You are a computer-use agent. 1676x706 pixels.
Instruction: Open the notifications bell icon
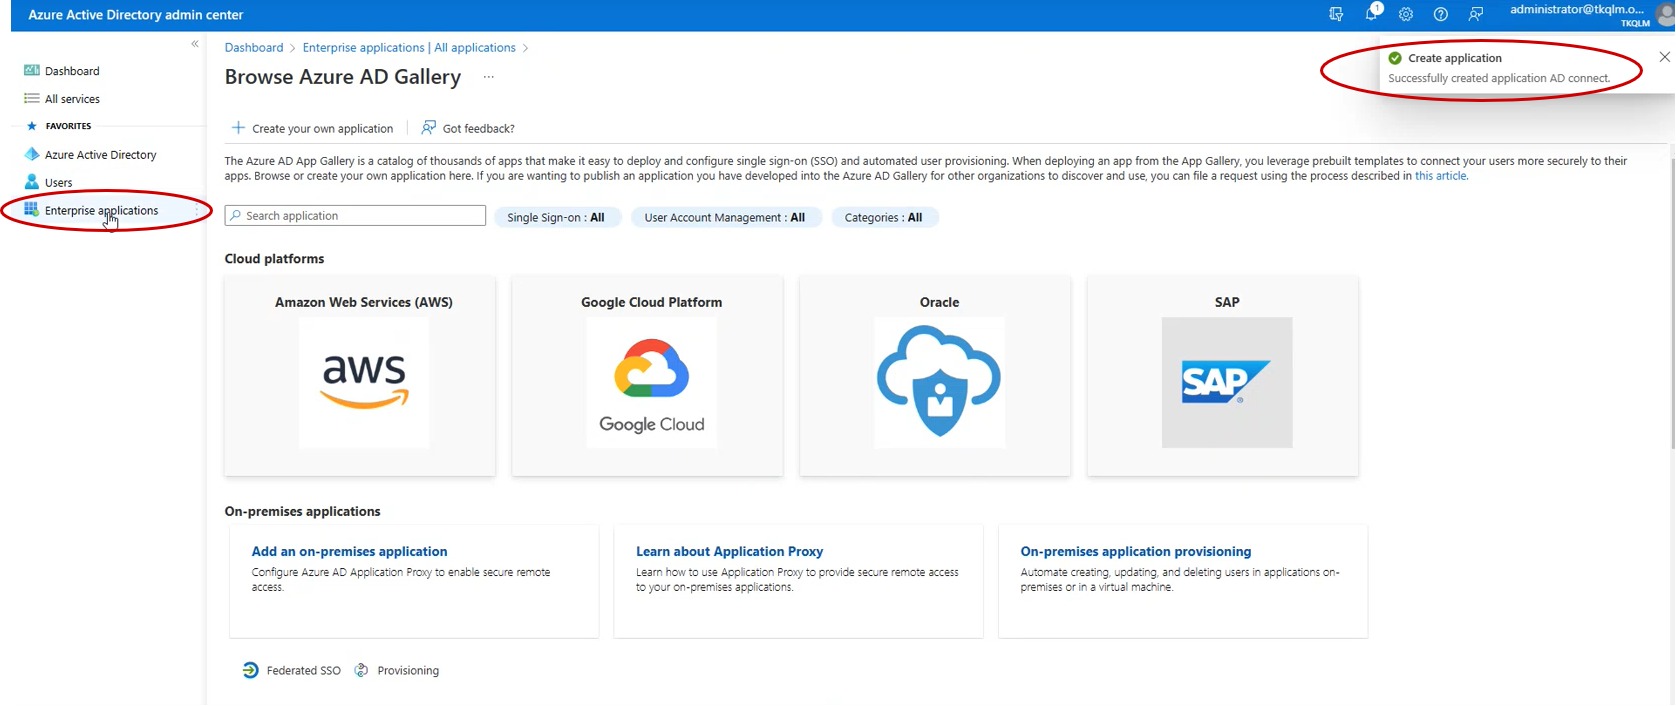(x=1371, y=14)
